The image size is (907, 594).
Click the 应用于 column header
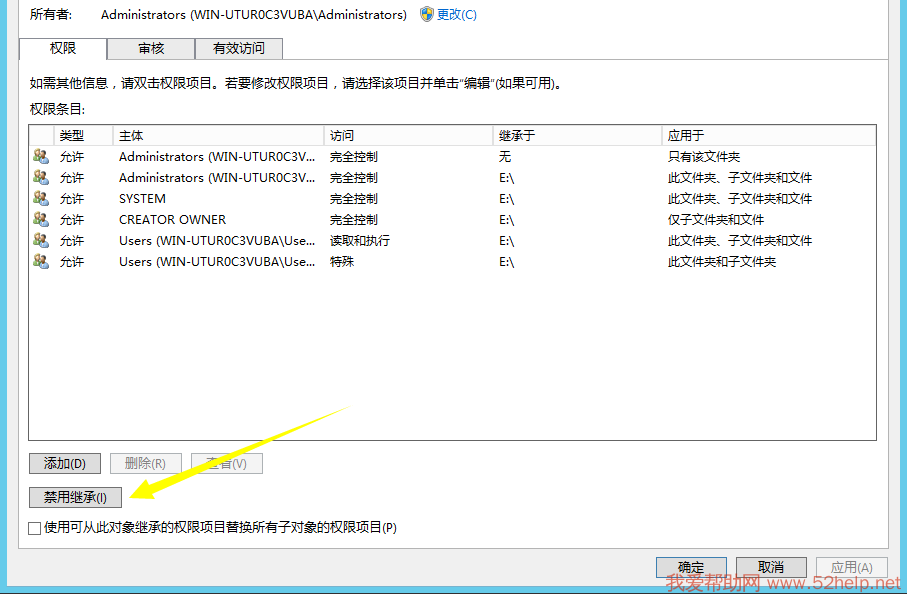768,135
